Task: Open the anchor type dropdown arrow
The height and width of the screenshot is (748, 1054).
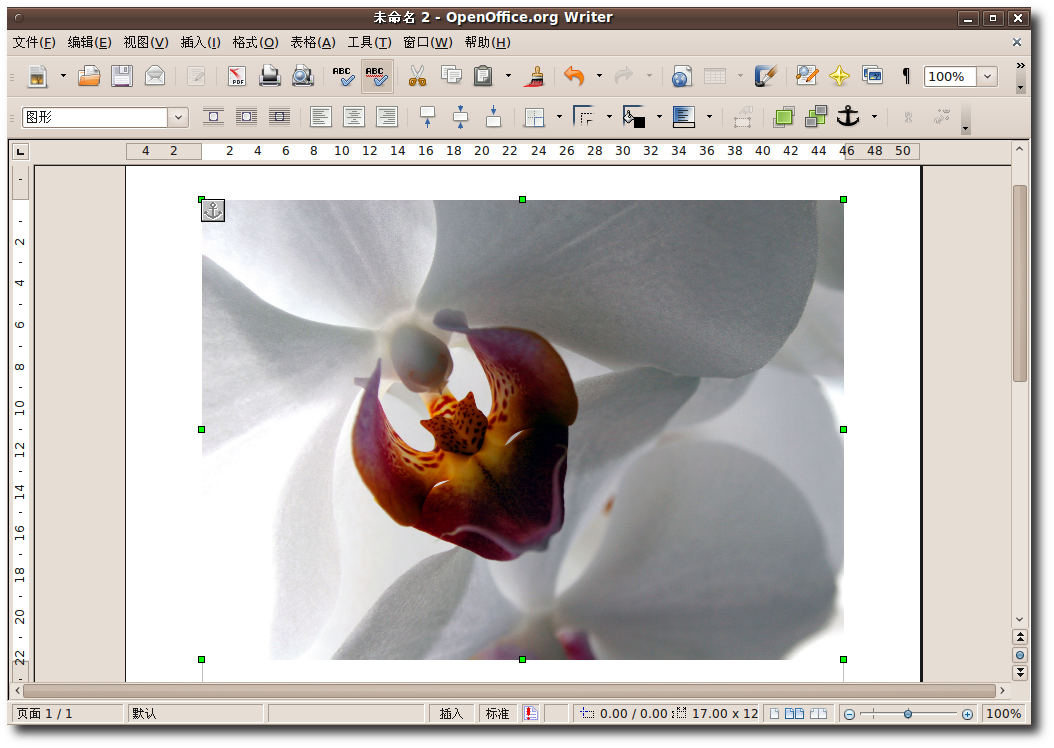Action: coord(874,117)
